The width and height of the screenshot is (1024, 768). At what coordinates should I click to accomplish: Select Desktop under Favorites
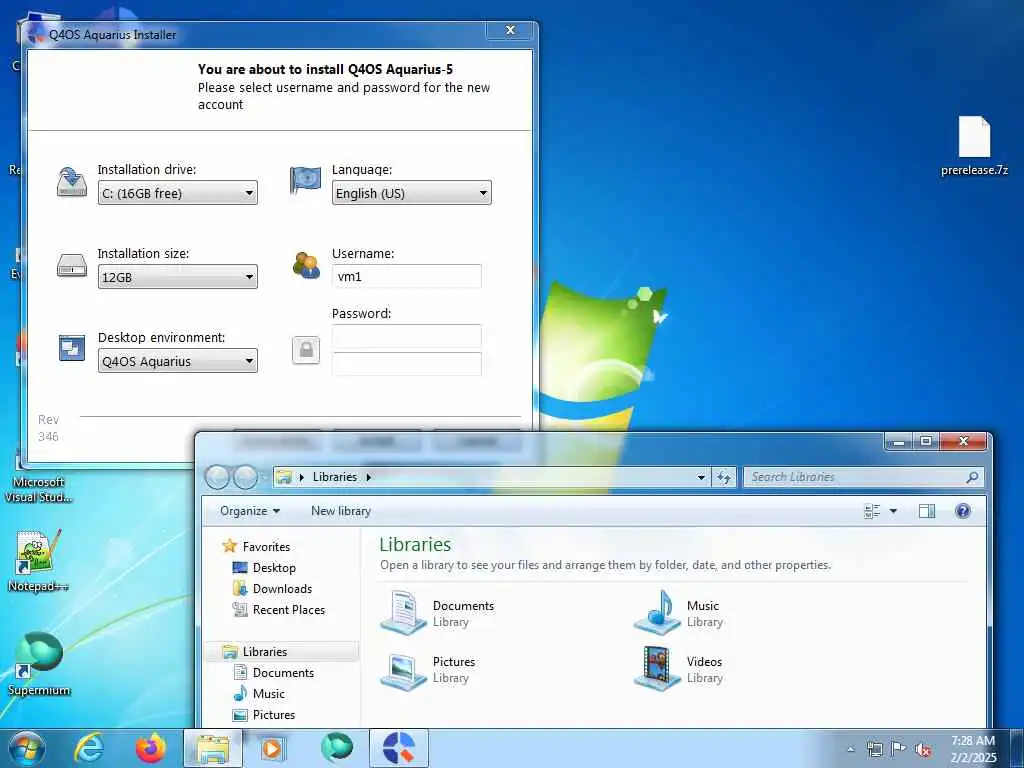click(274, 568)
